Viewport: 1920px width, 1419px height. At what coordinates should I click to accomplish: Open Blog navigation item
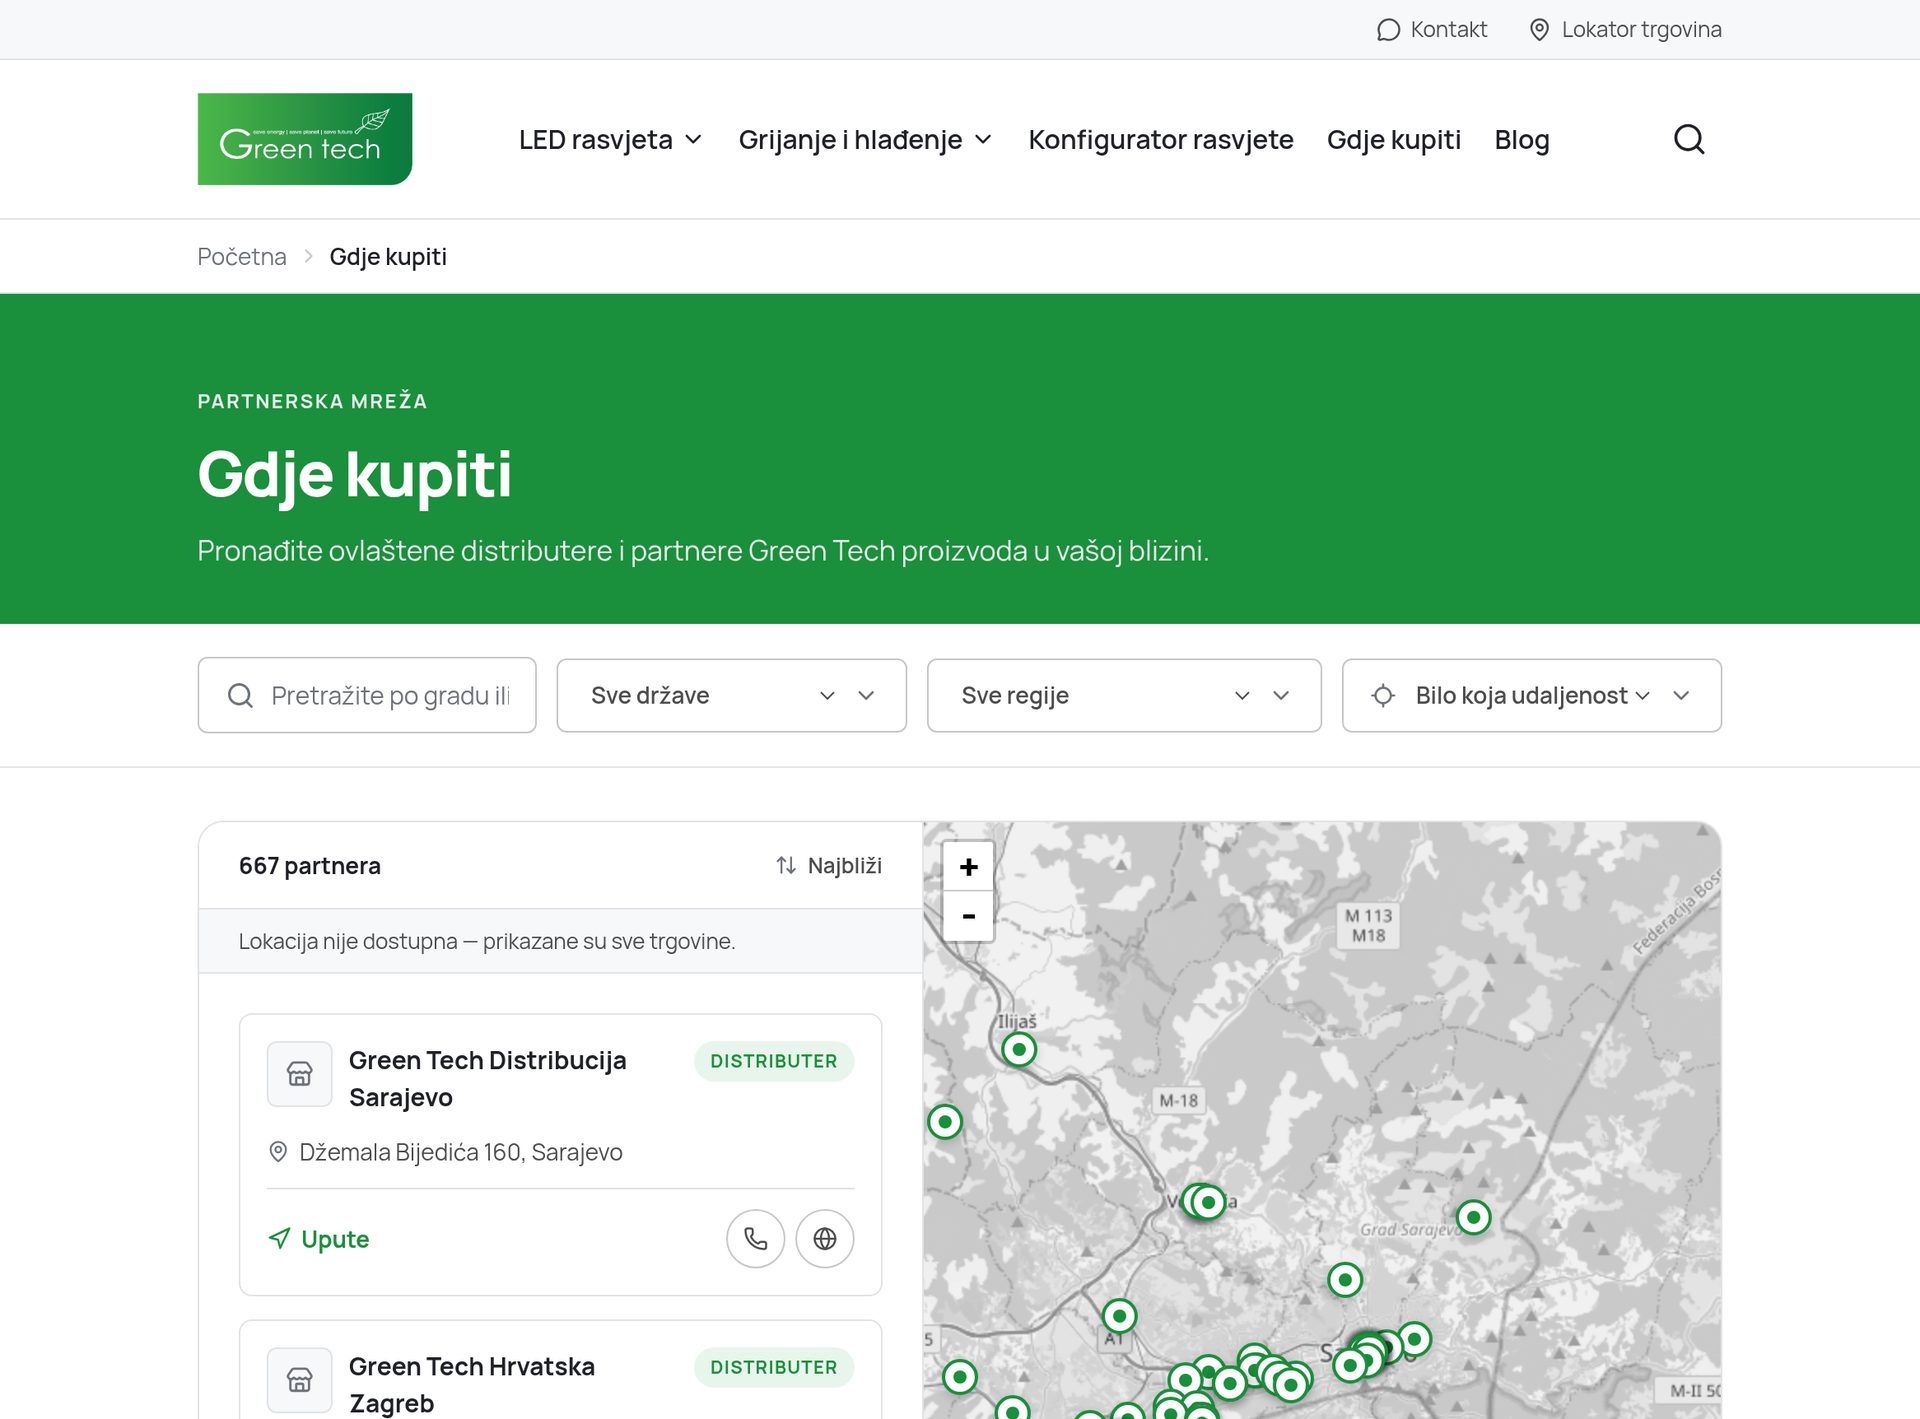coord(1522,139)
